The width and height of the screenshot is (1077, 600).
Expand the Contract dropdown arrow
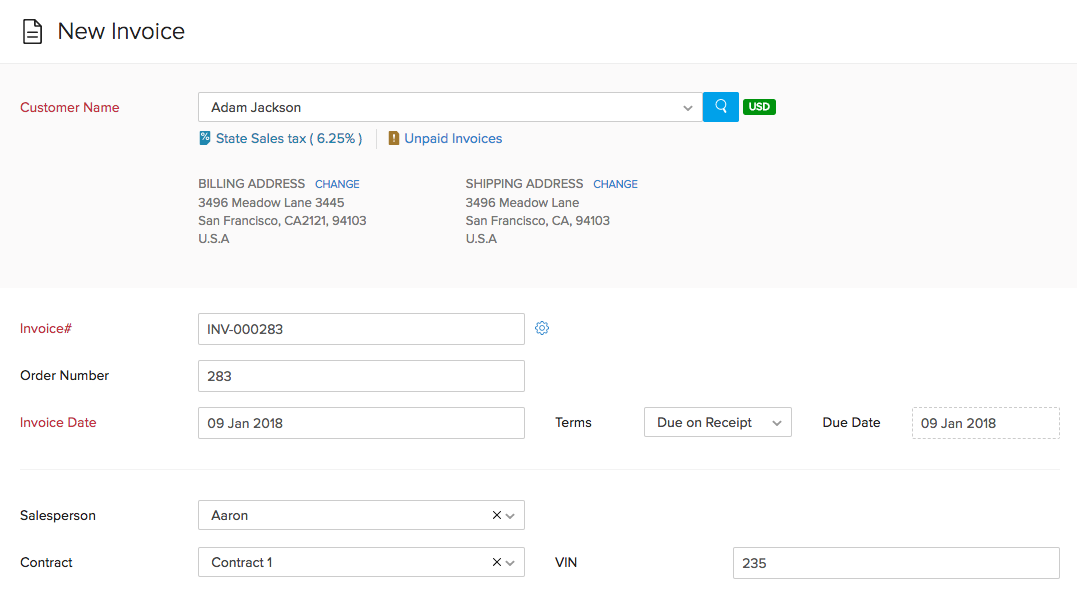[x=511, y=563]
